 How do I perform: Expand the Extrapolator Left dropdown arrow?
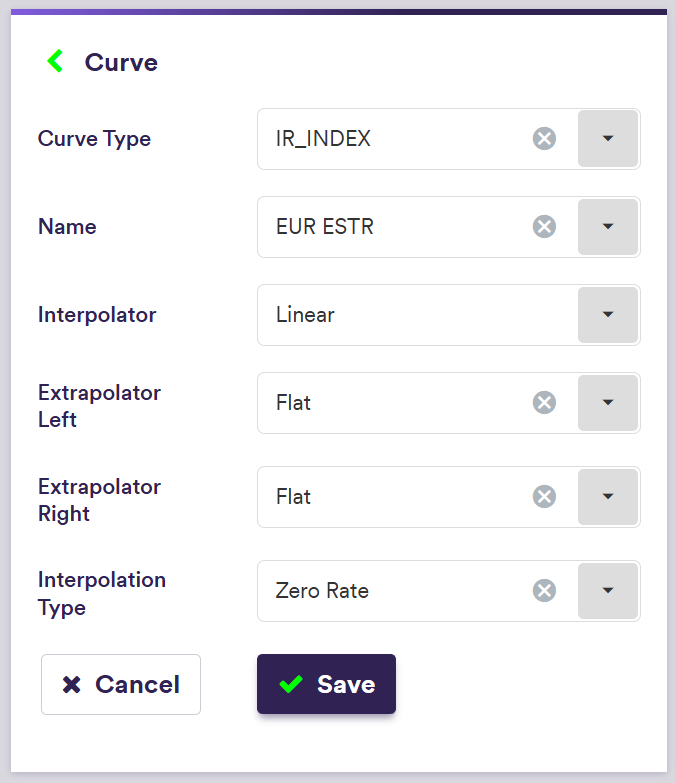(608, 403)
